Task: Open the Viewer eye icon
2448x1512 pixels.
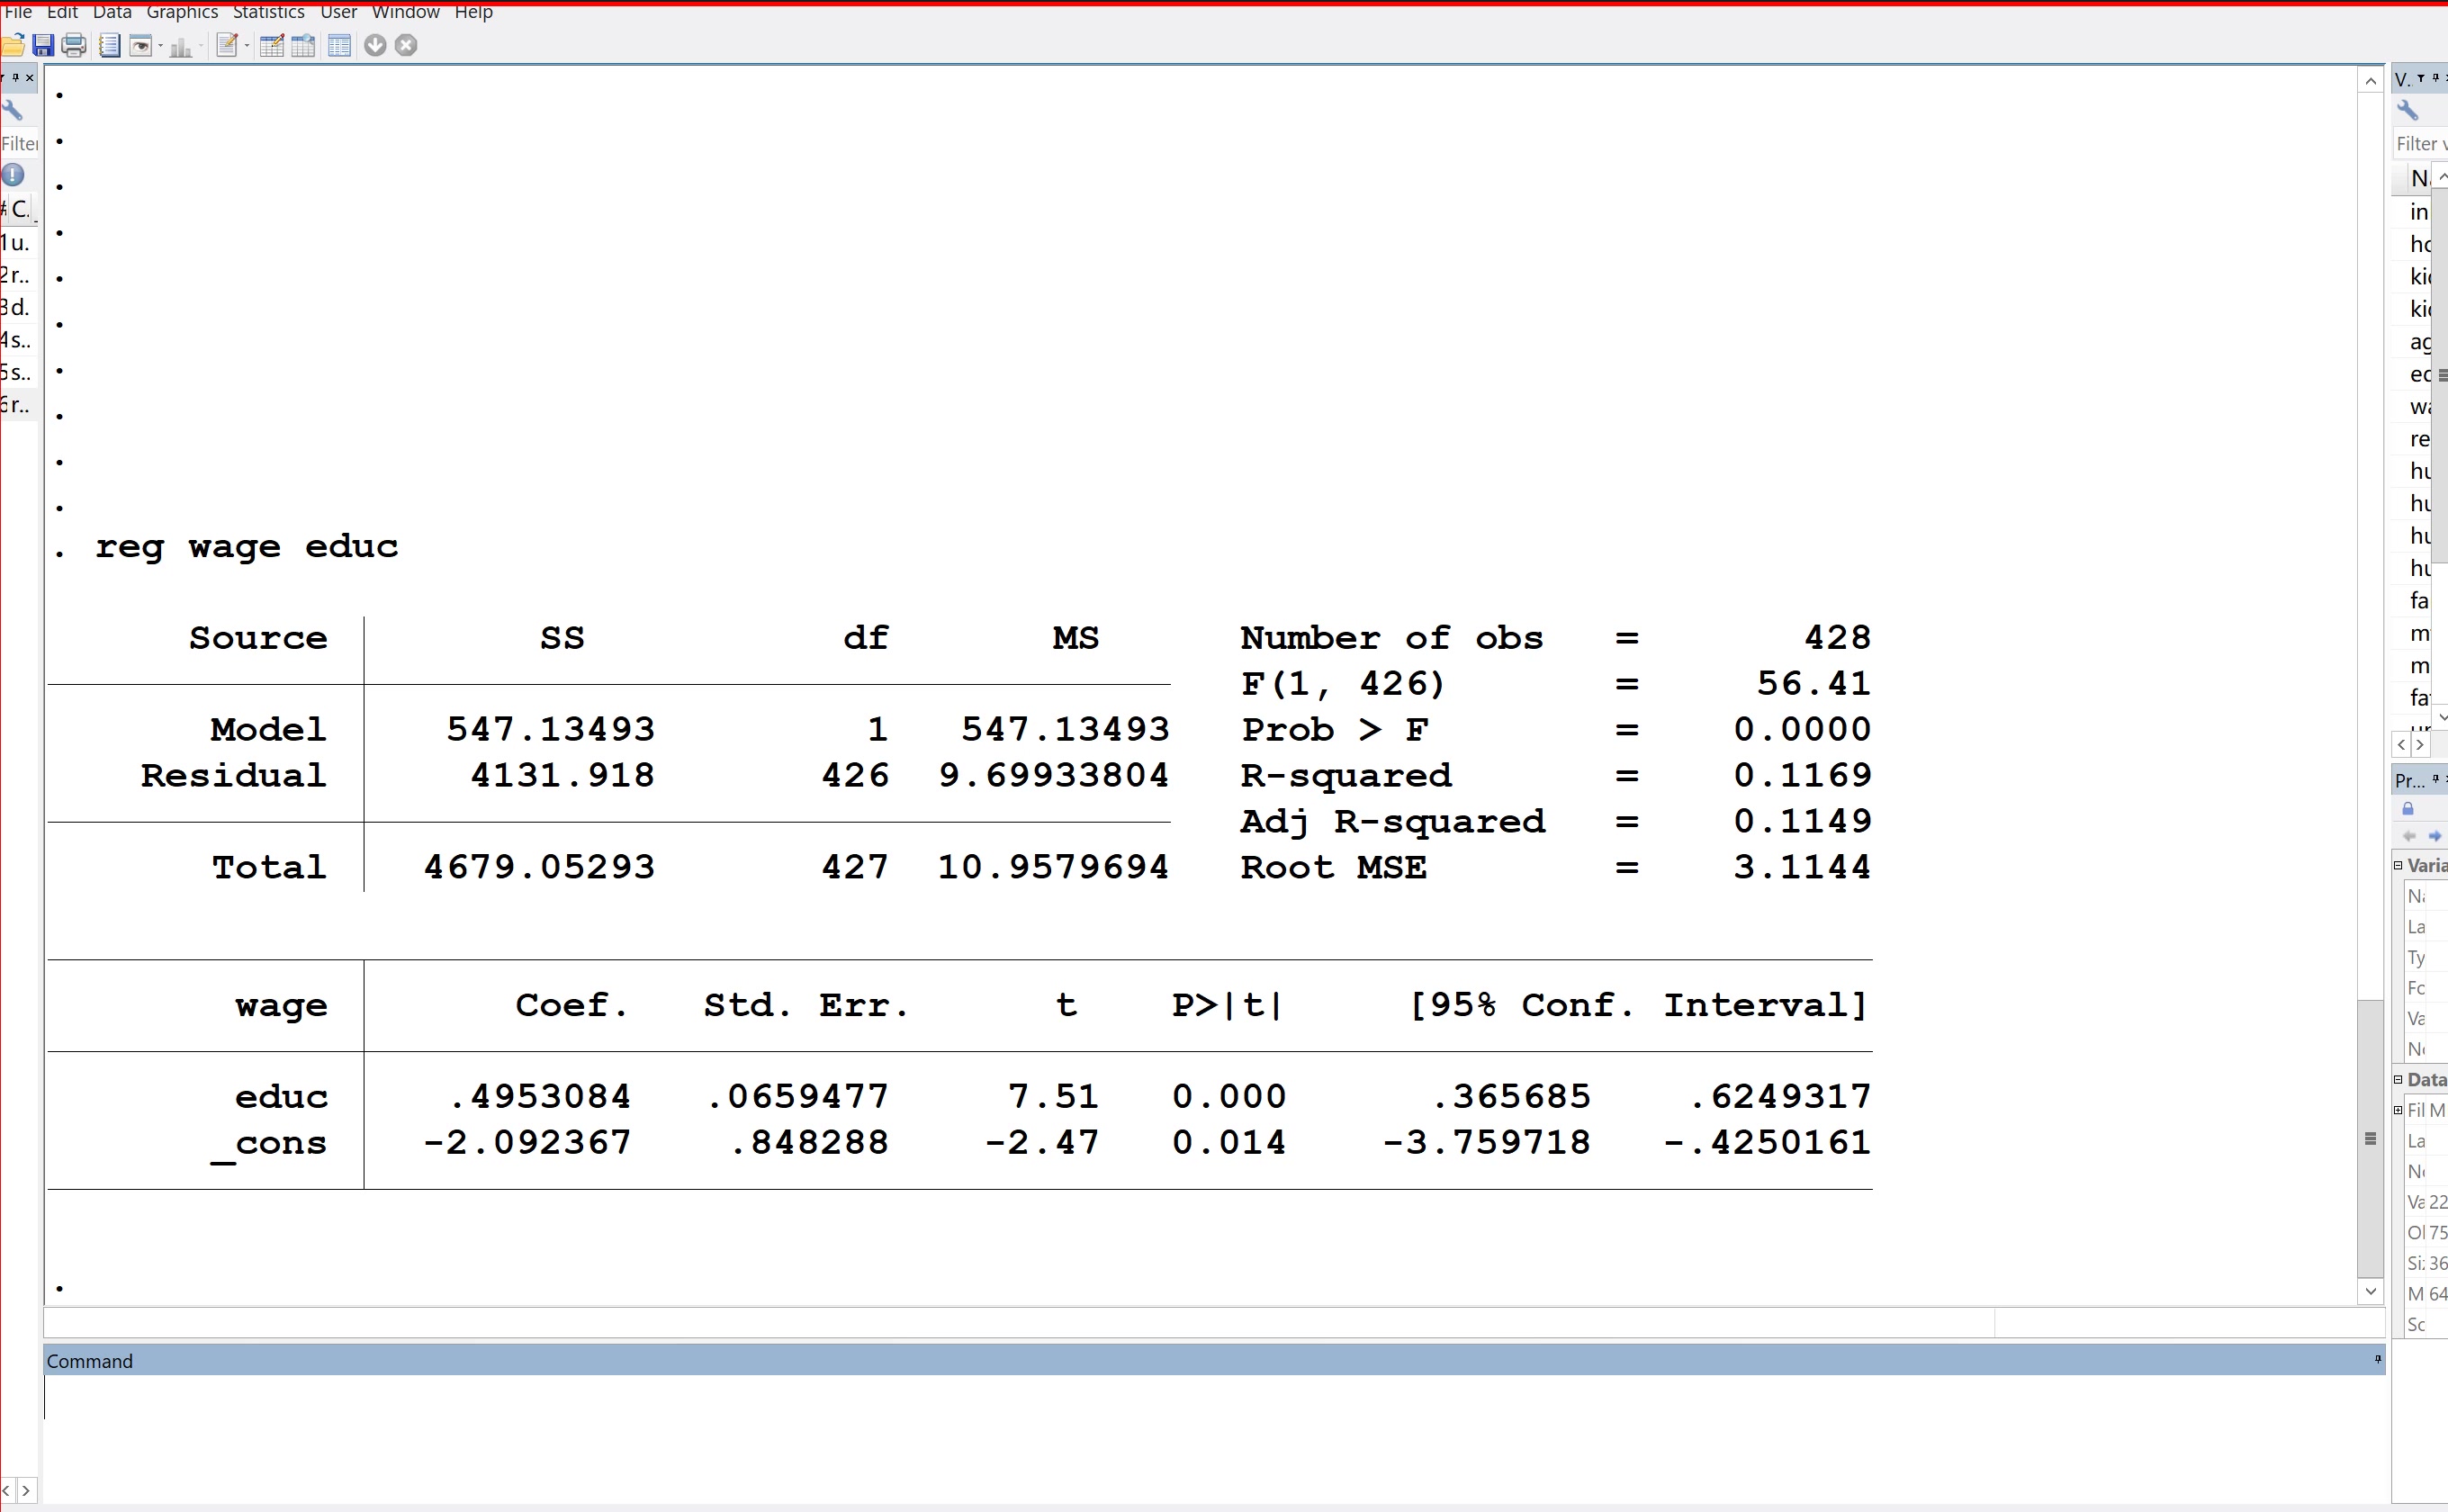Action: point(141,45)
